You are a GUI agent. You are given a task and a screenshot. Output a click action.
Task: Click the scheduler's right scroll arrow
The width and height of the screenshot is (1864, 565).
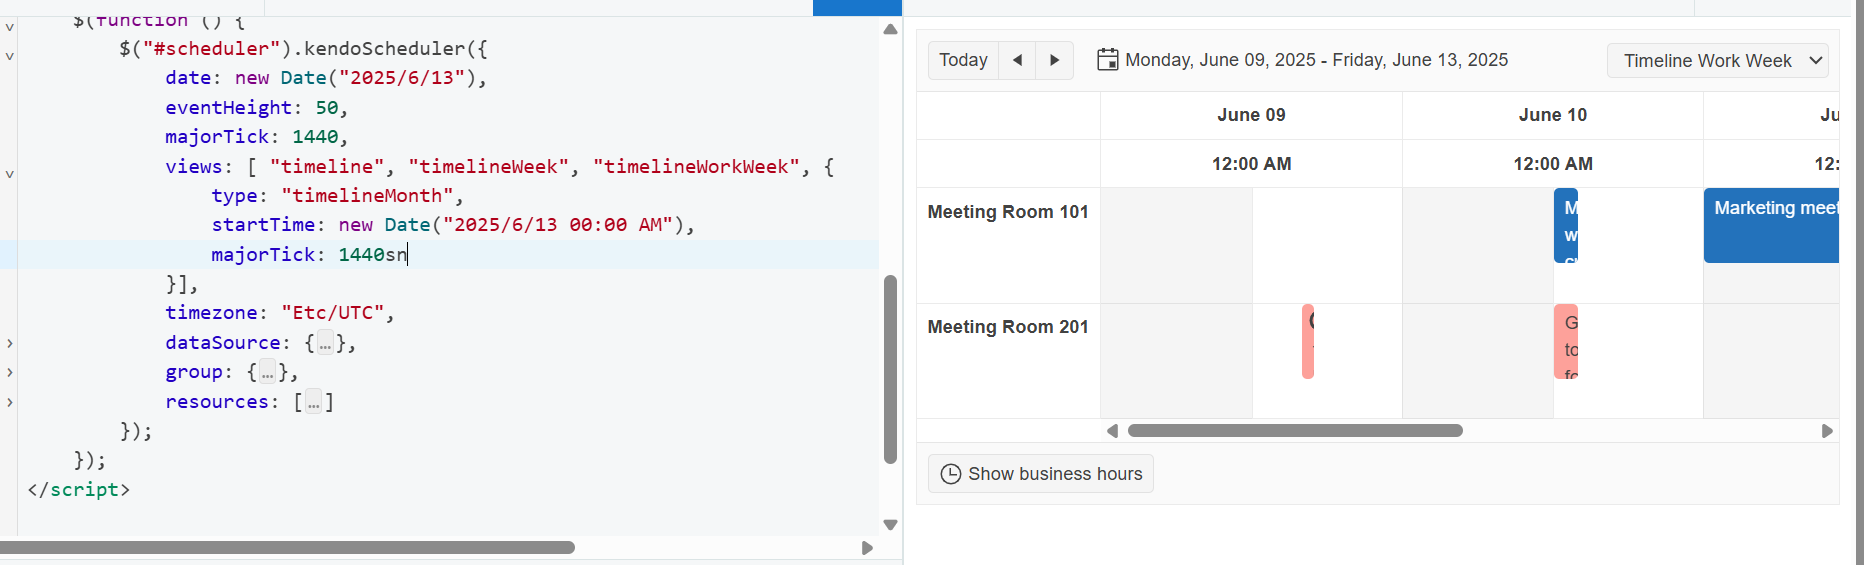tap(1827, 431)
